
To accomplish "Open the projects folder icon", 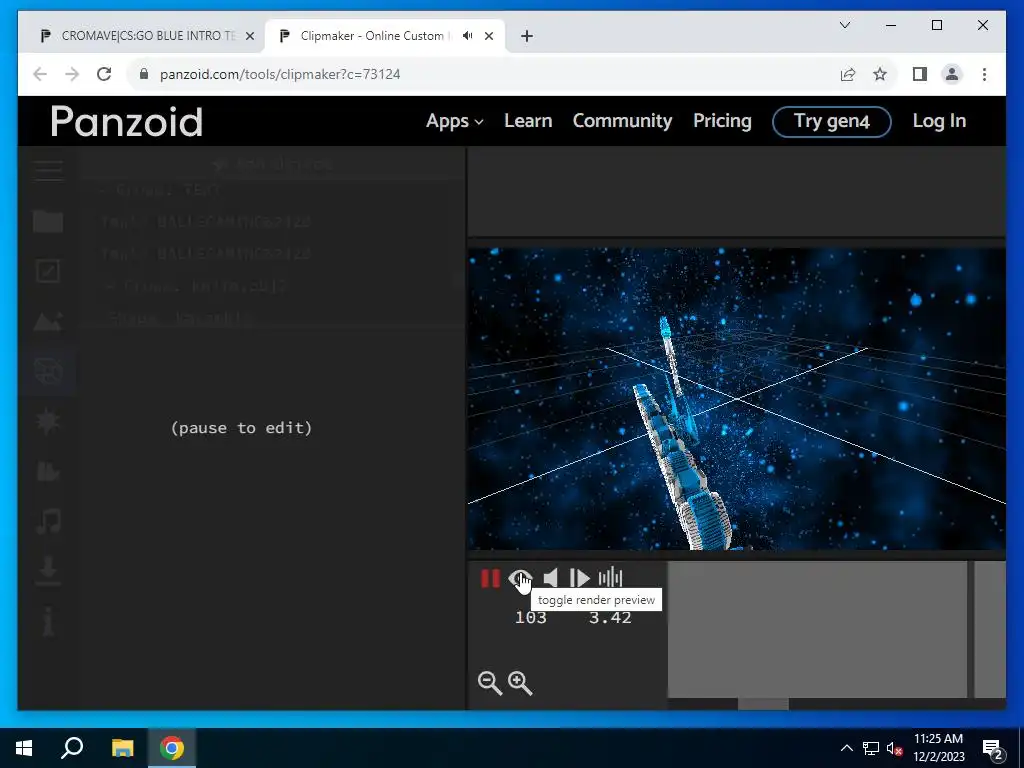I will click(48, 221).
